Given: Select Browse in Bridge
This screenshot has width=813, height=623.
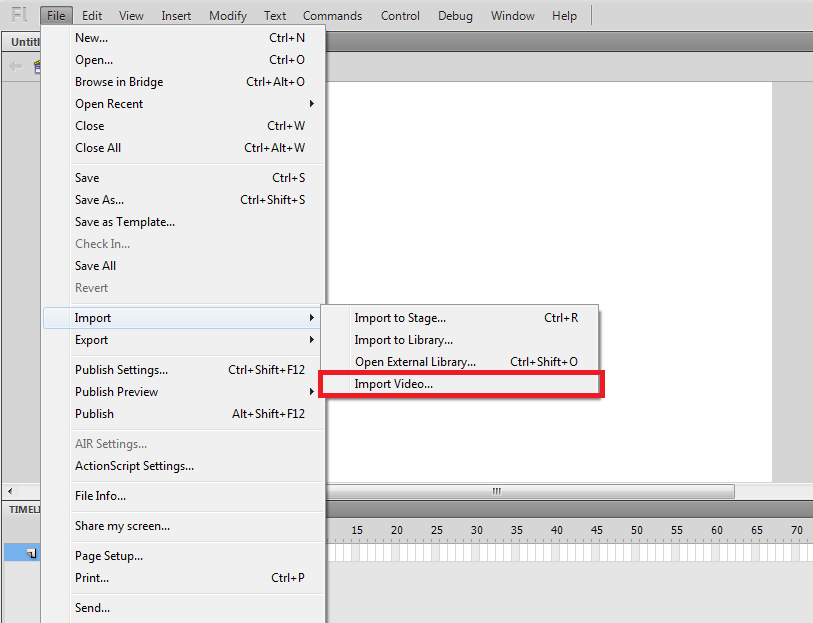Looking at the screenshot, I should 184,82.
